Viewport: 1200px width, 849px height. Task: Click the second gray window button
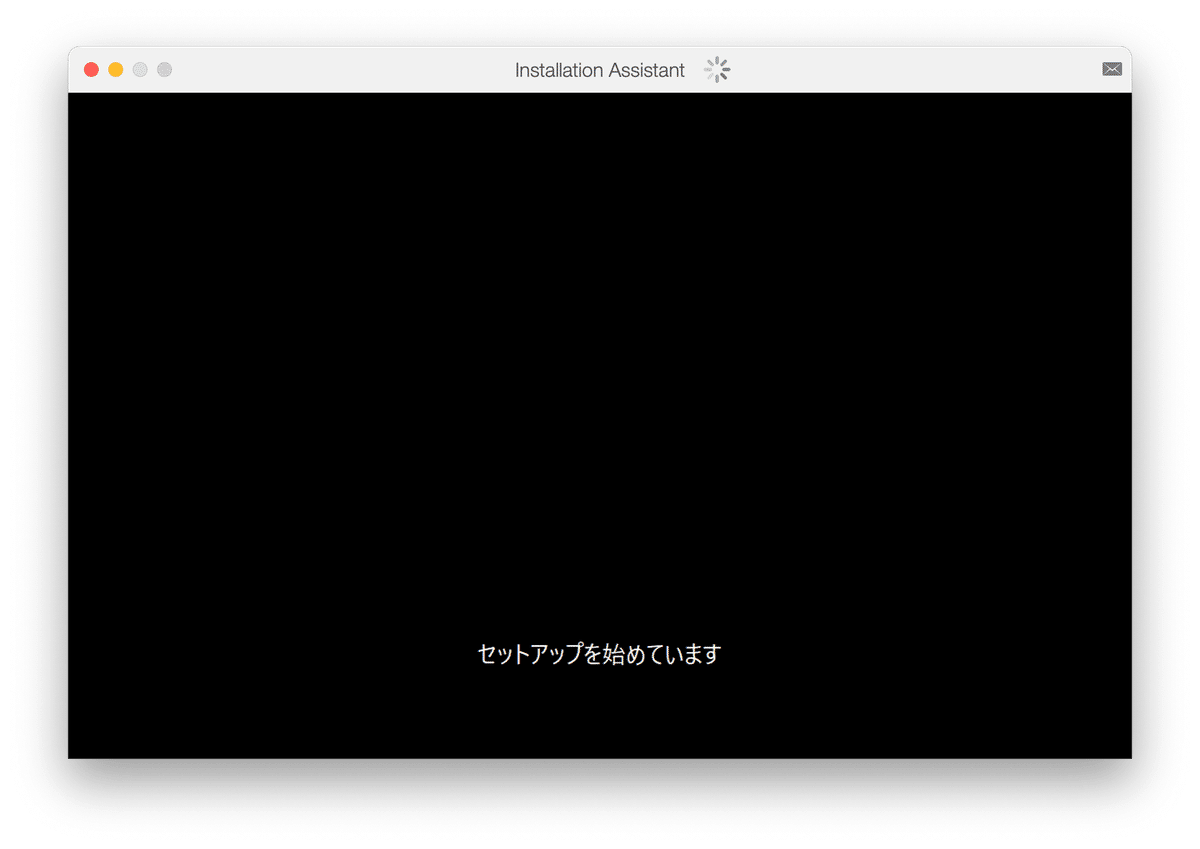pos(164,69)
